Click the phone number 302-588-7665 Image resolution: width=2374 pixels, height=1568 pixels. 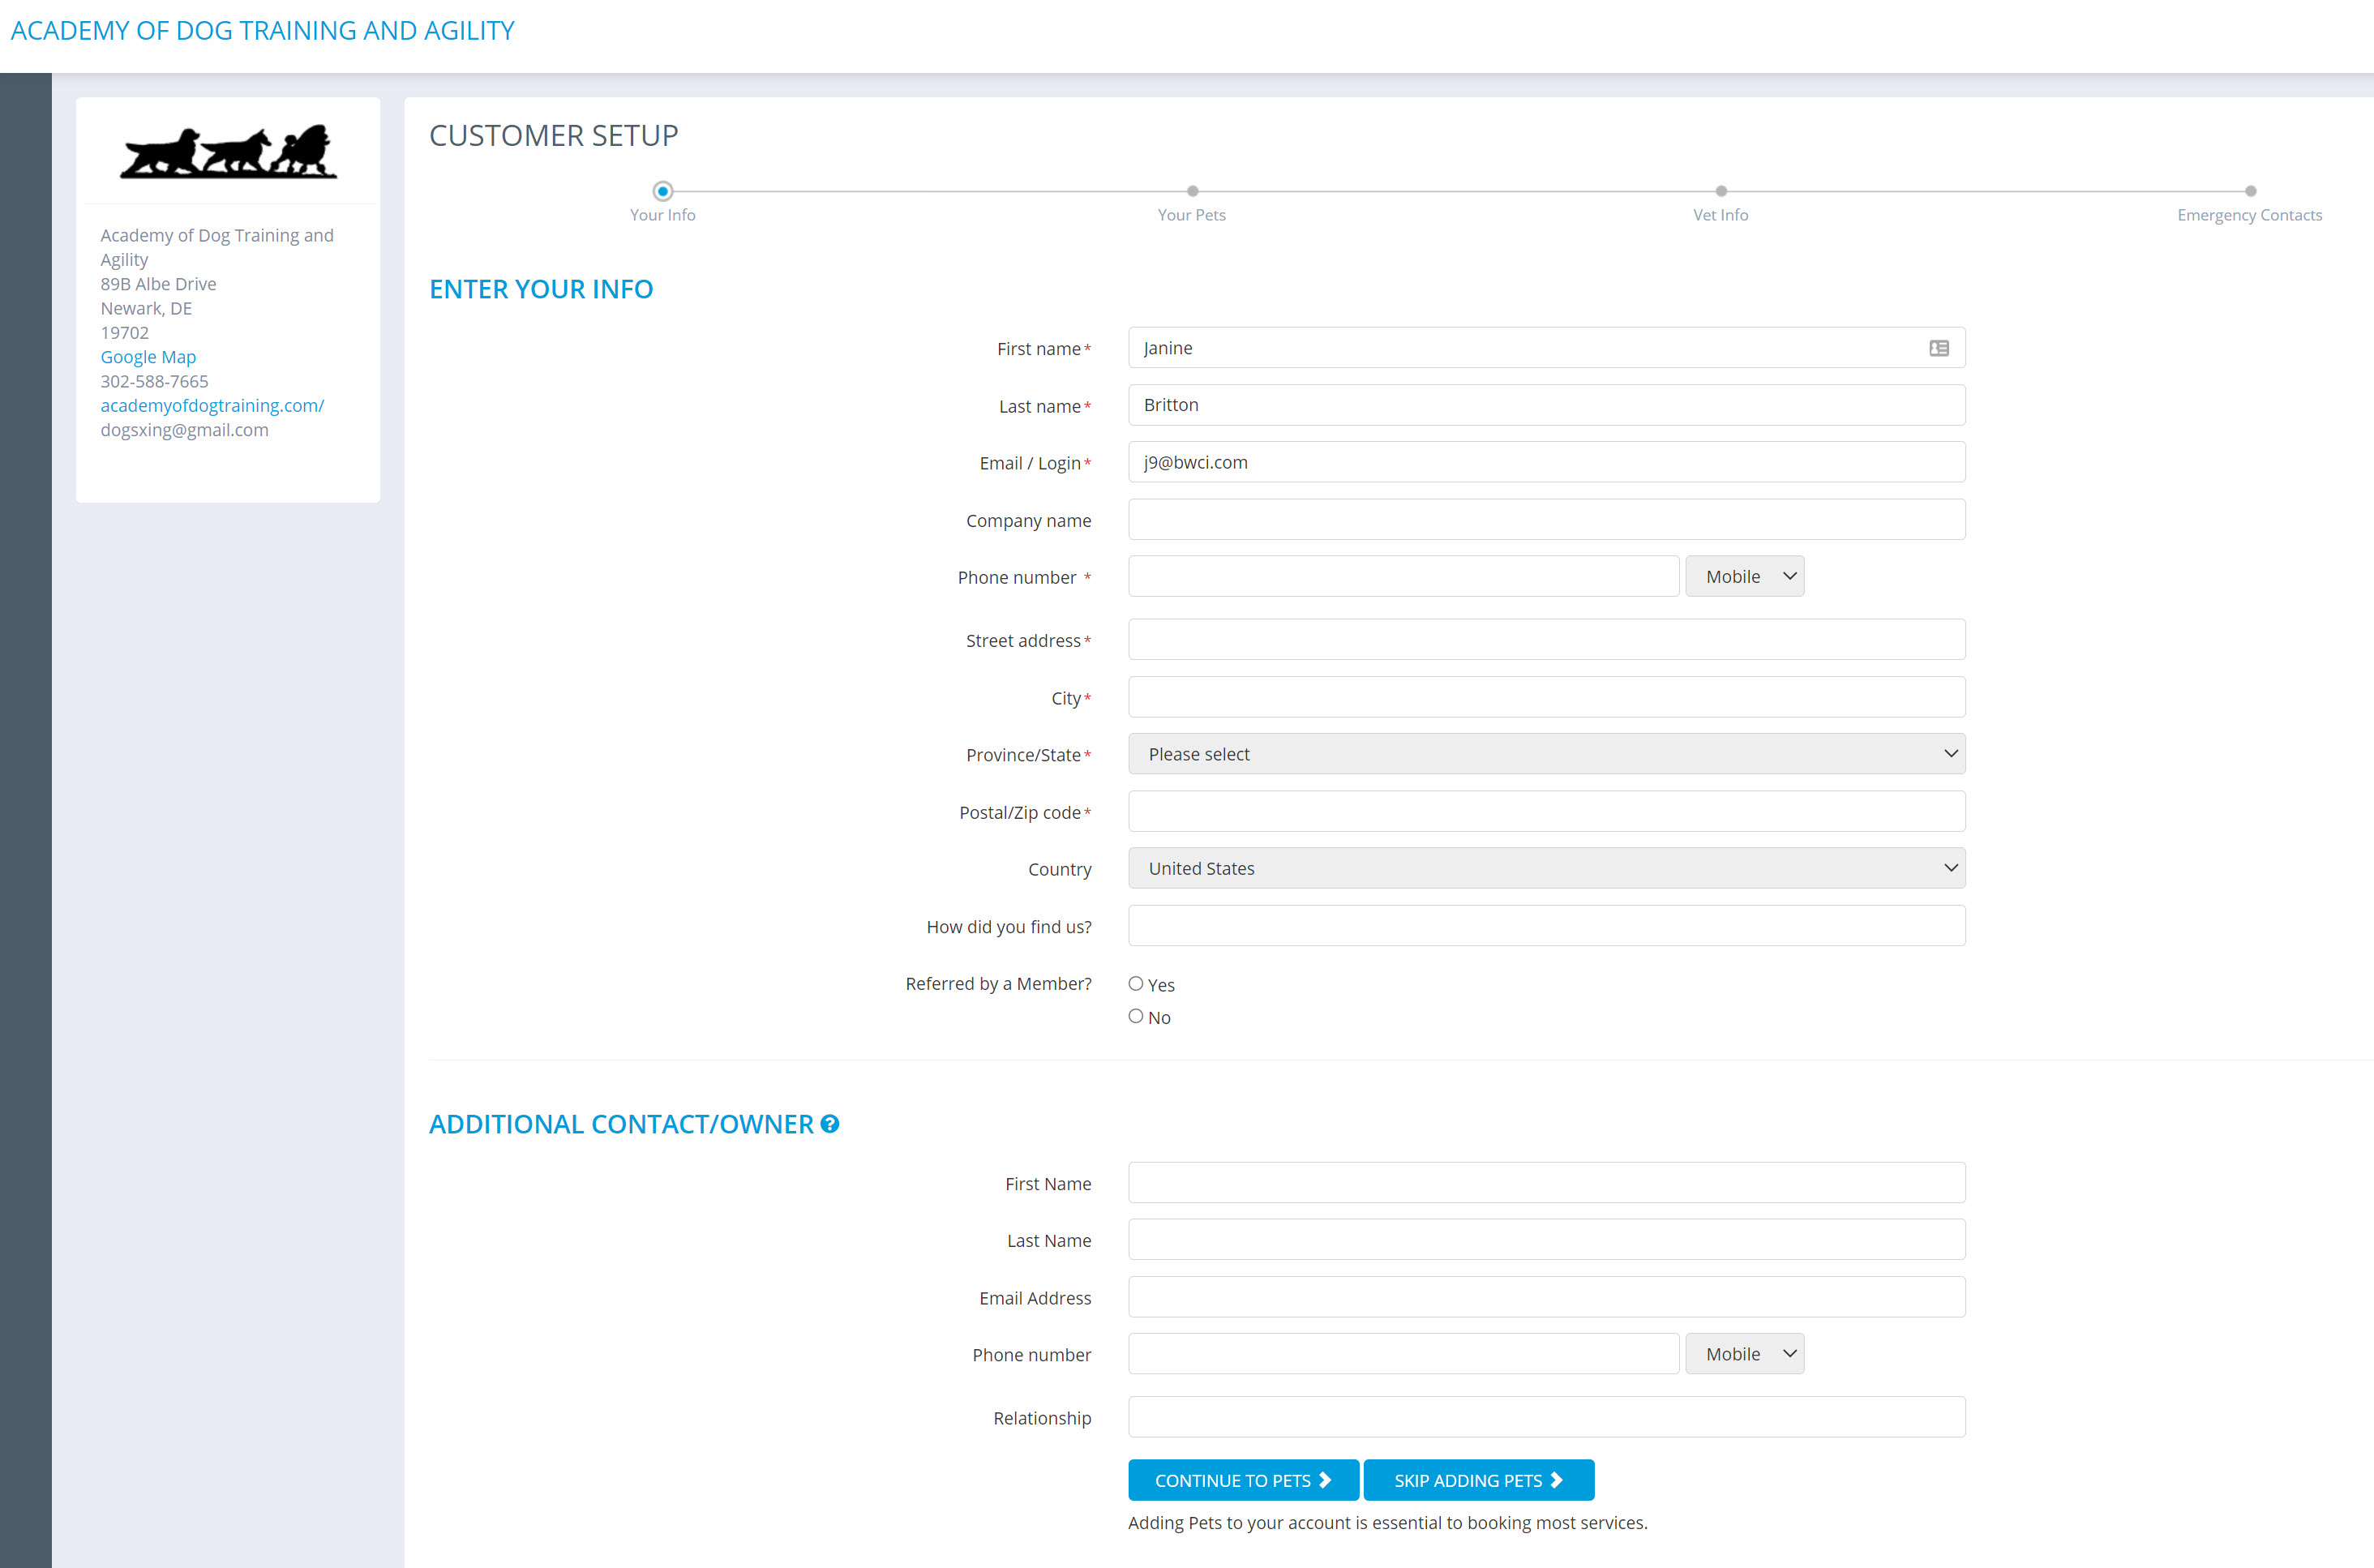coord(154,382)
